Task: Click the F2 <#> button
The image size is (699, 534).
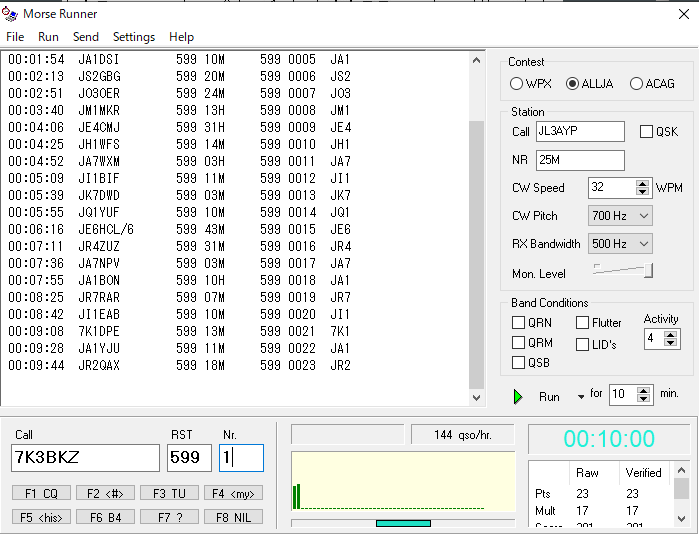Action: 105,493
